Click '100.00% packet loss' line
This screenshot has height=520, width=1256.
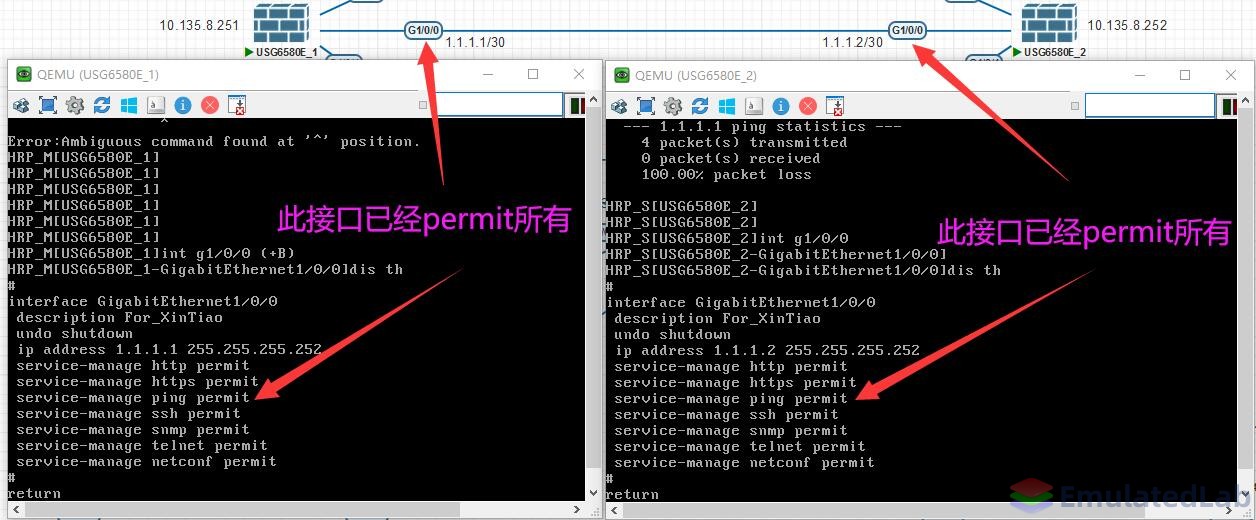pyautogui.click(x=726, y=174)
